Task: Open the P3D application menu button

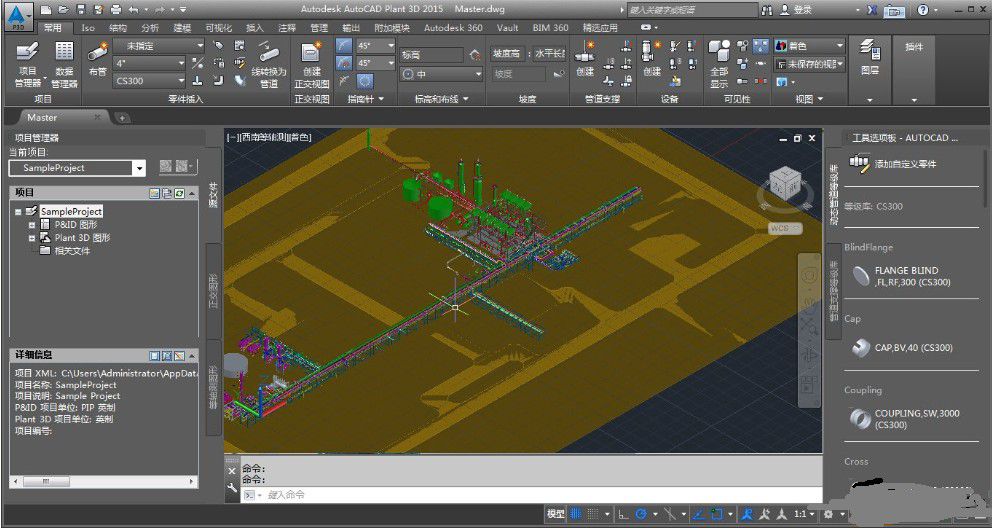Action: tap(19, 16)
